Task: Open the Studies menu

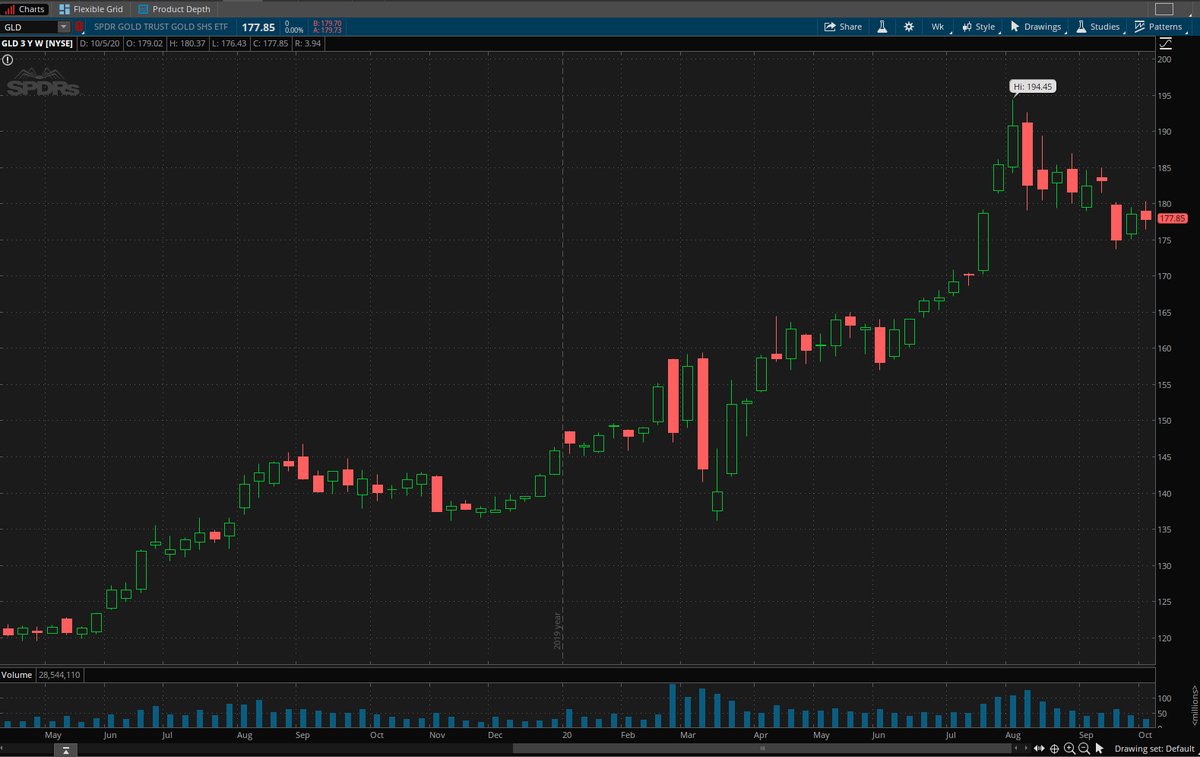Action: click(1097, 27)
